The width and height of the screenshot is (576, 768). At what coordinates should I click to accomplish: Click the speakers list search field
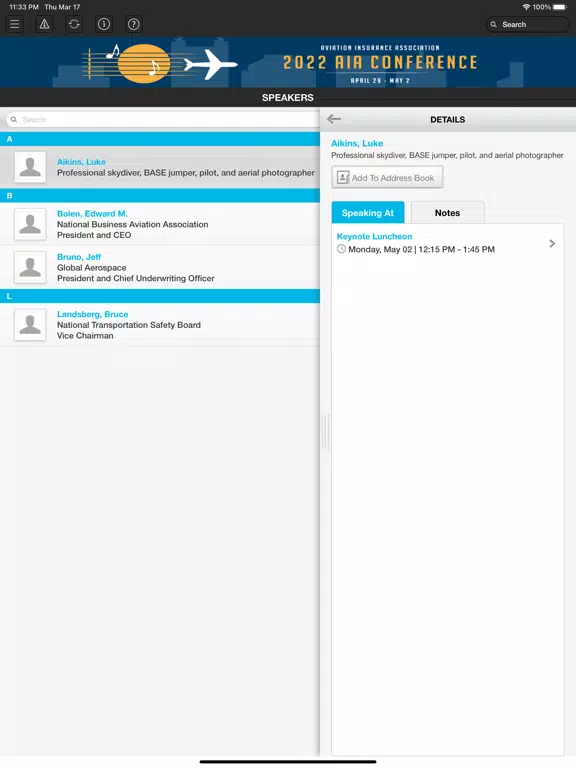[x=163, y=120]
